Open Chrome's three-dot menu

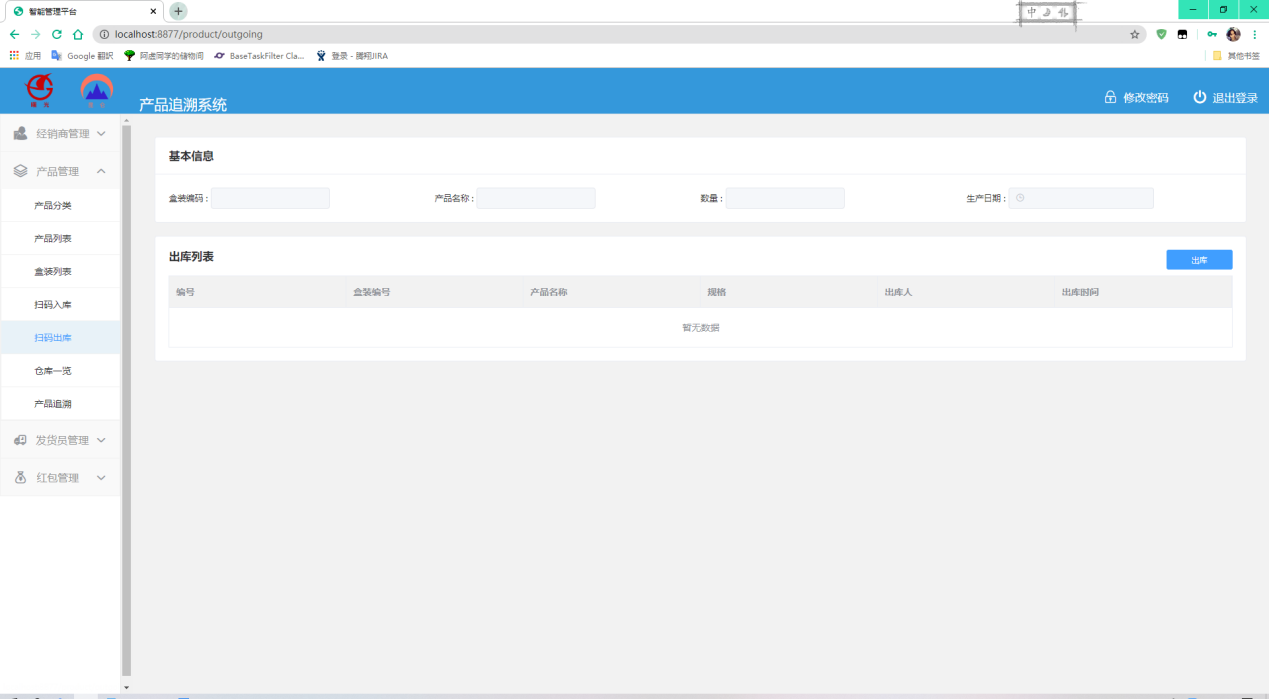pos(1255,34)
